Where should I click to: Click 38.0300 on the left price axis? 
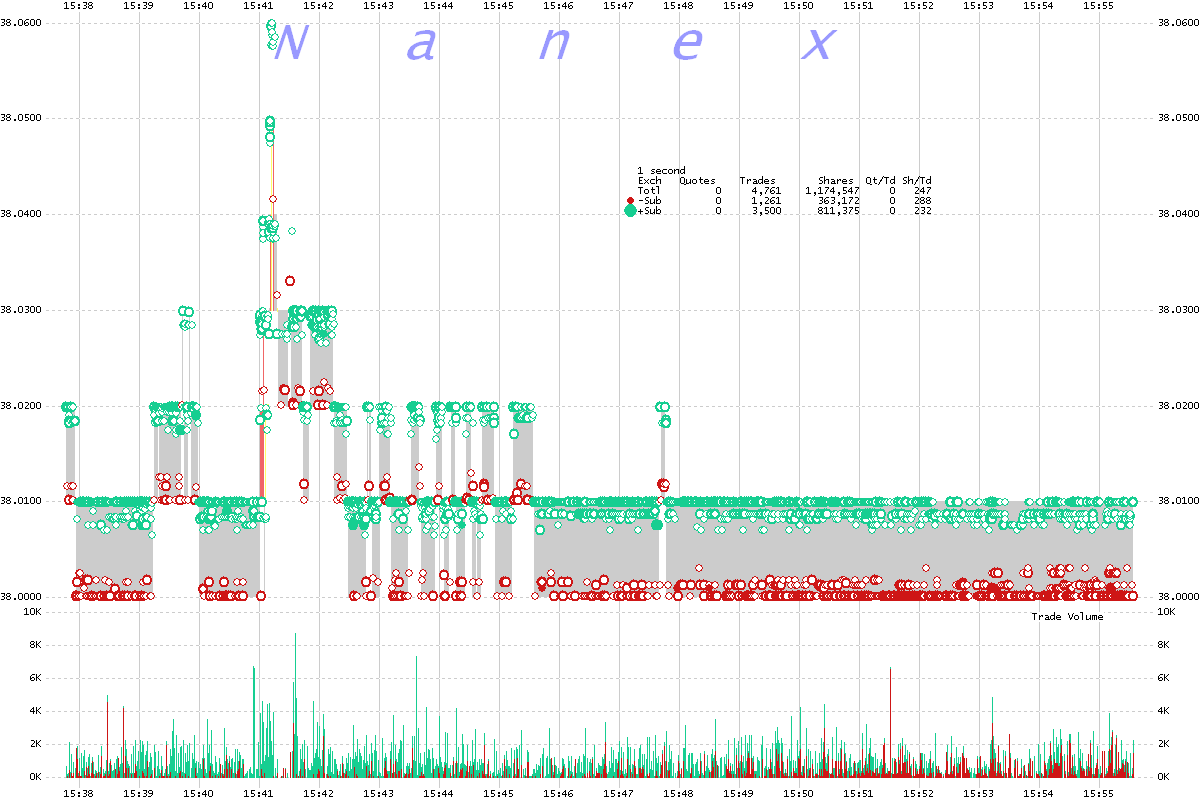22,310
